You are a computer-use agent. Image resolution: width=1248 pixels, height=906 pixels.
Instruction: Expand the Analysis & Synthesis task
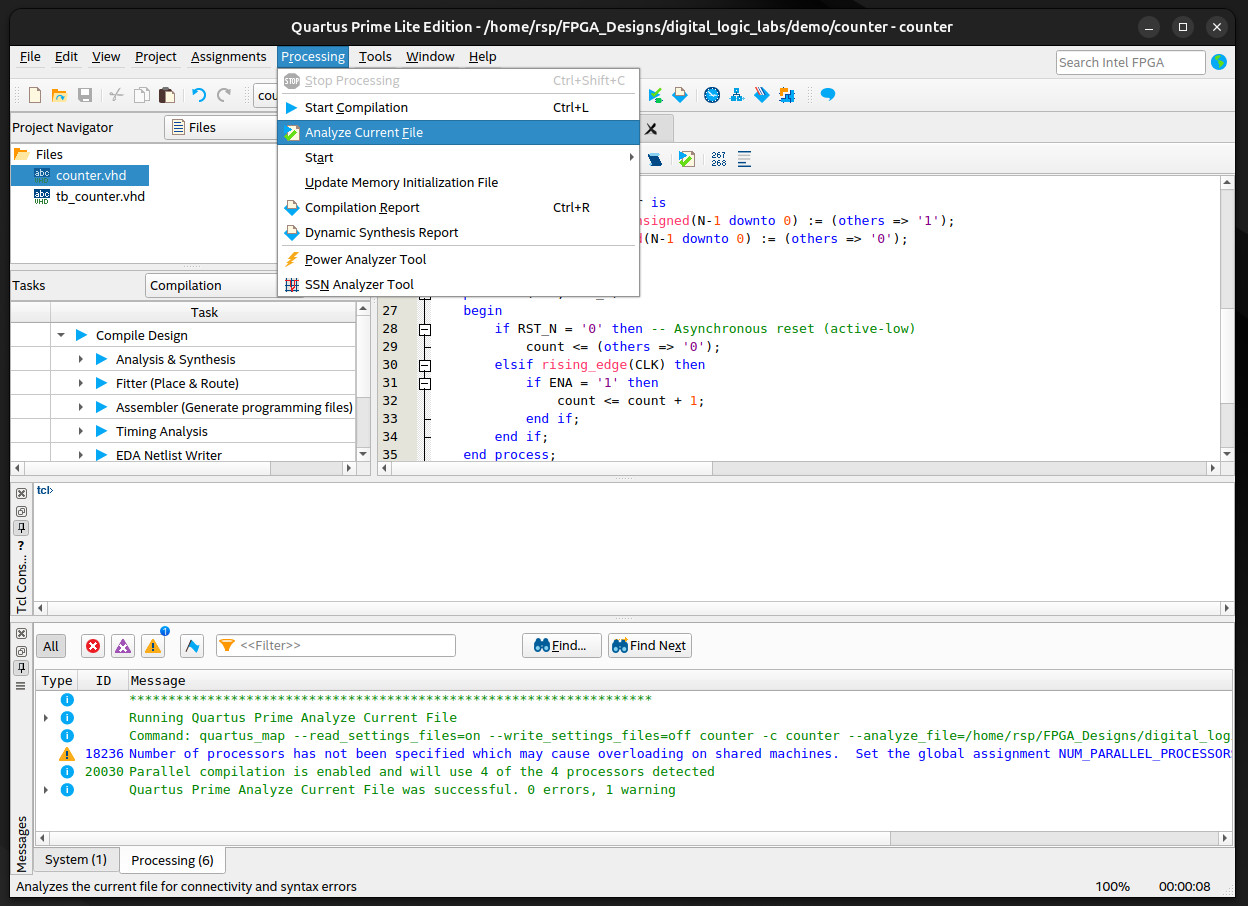pyautogui.click(x=82, y=360)
